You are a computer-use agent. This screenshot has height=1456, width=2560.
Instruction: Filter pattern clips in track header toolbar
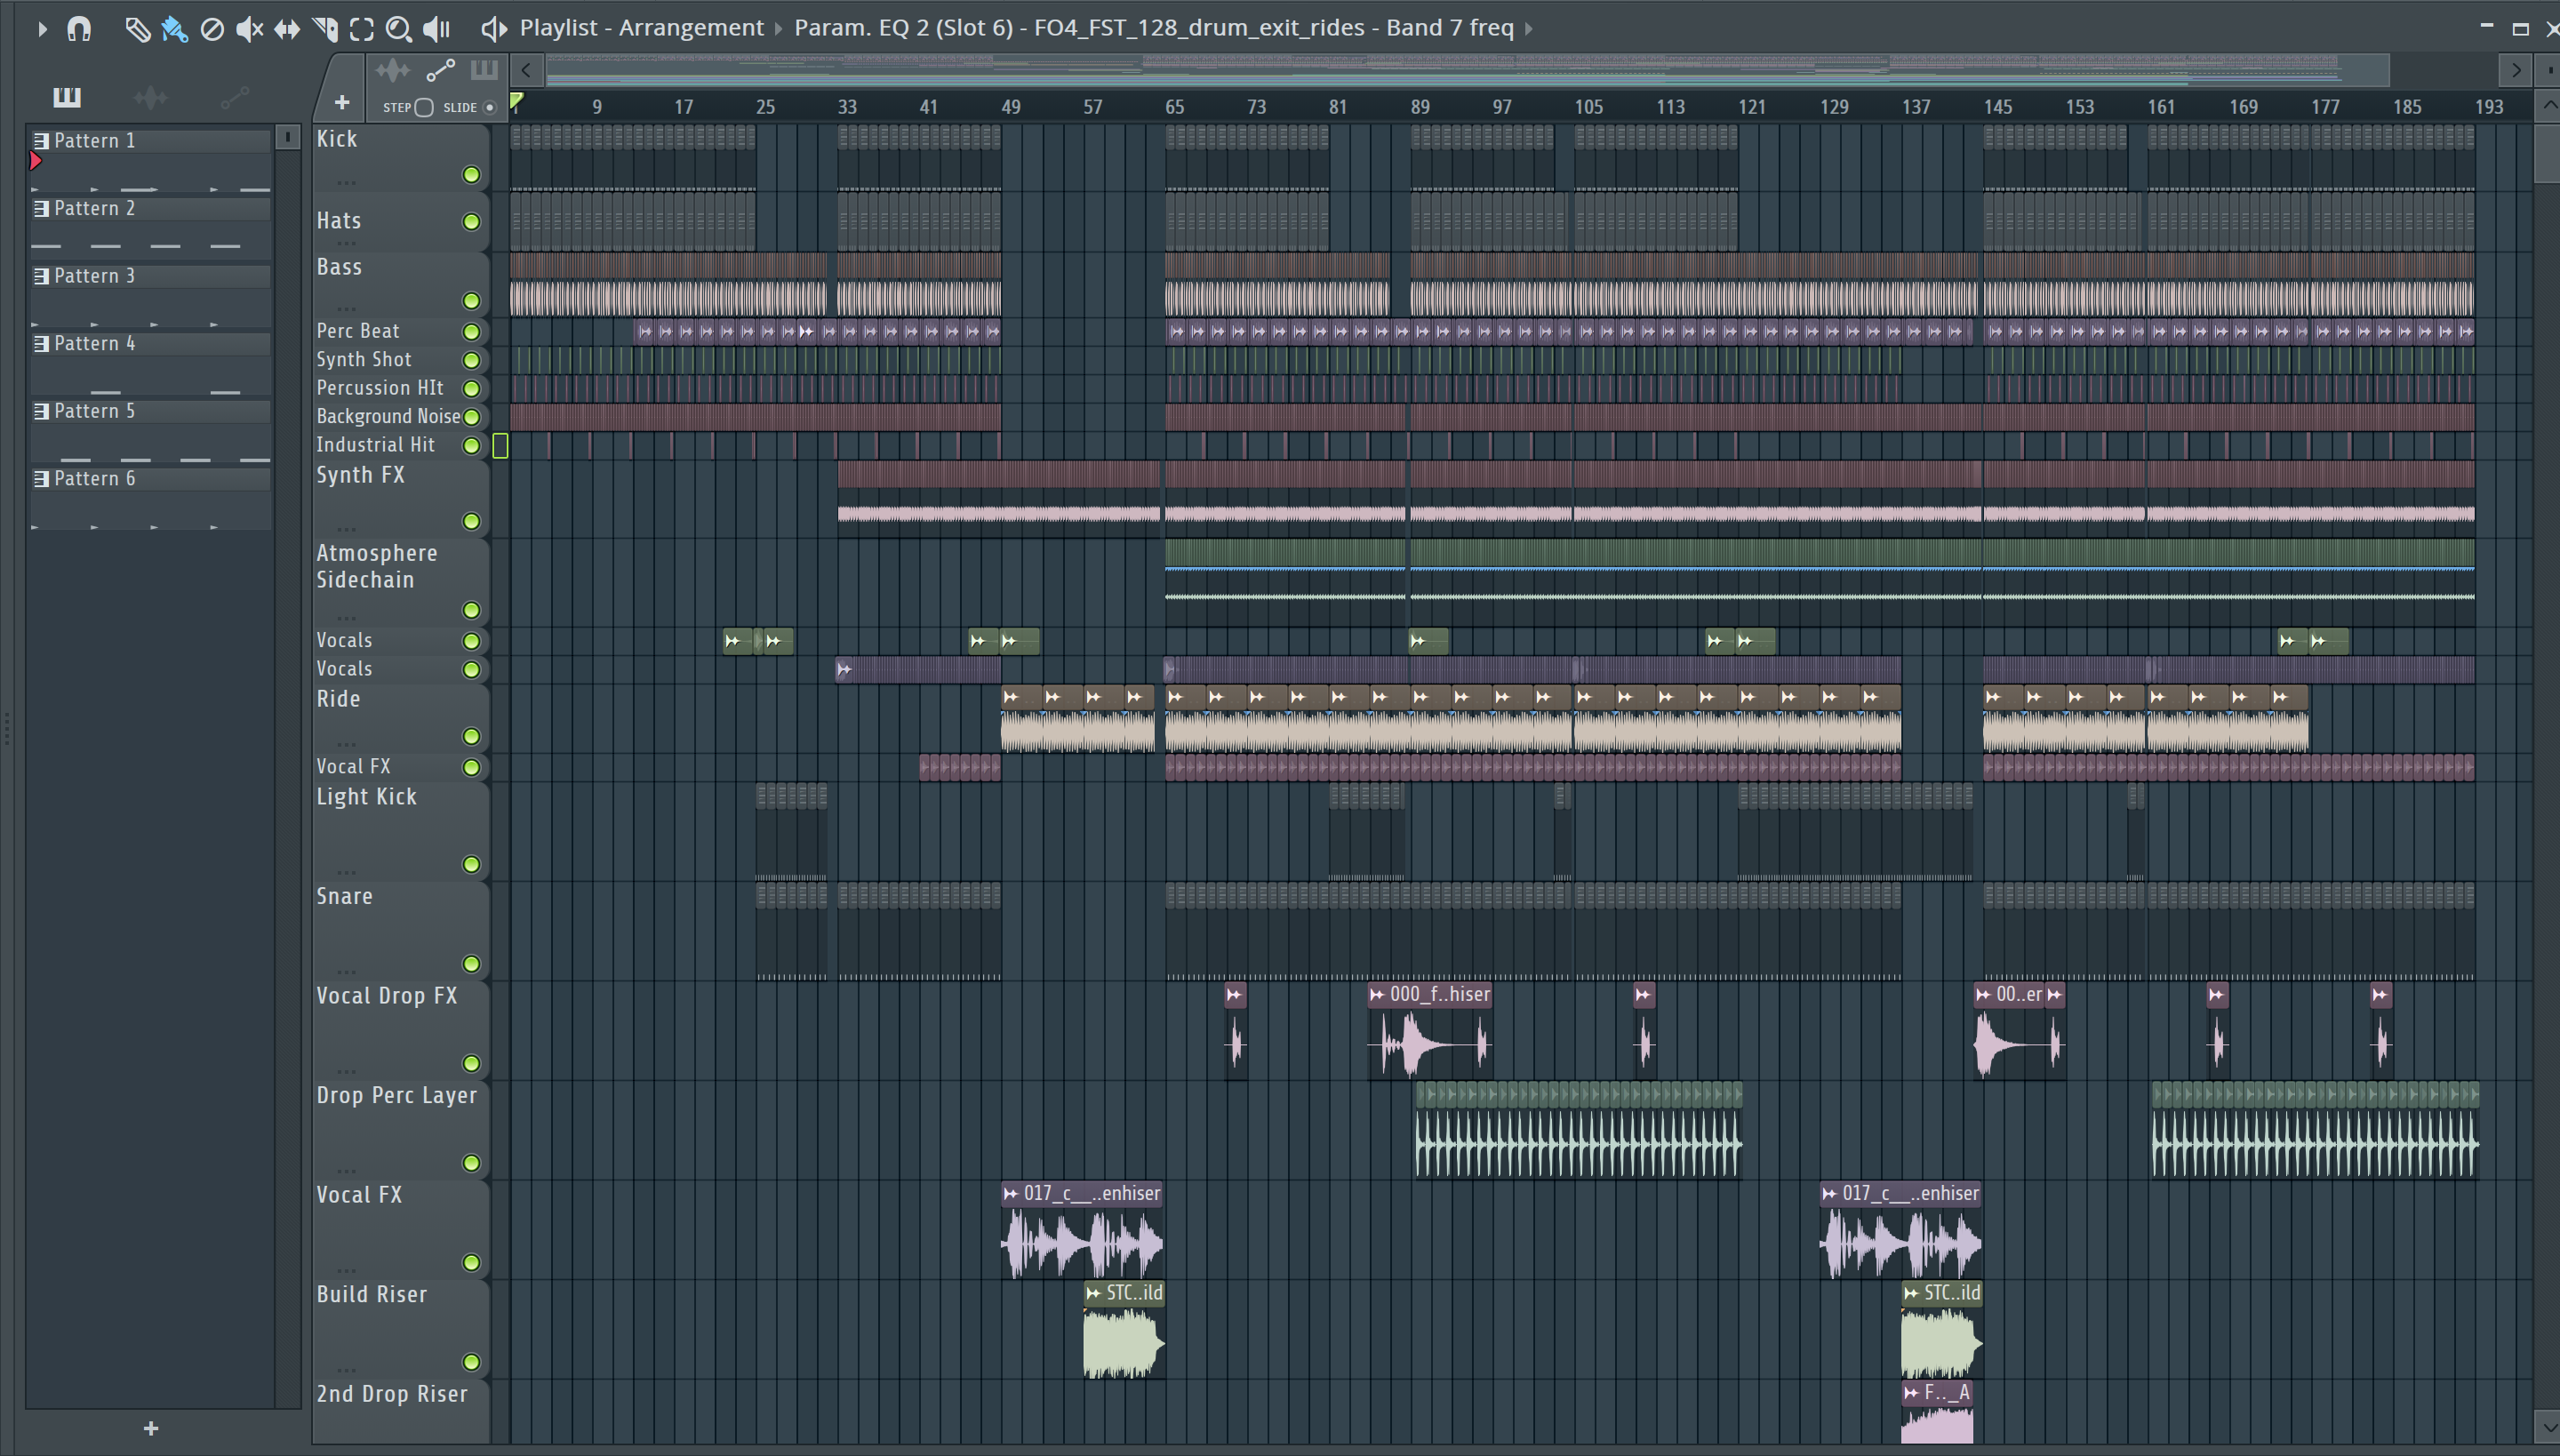pos(484,70)
